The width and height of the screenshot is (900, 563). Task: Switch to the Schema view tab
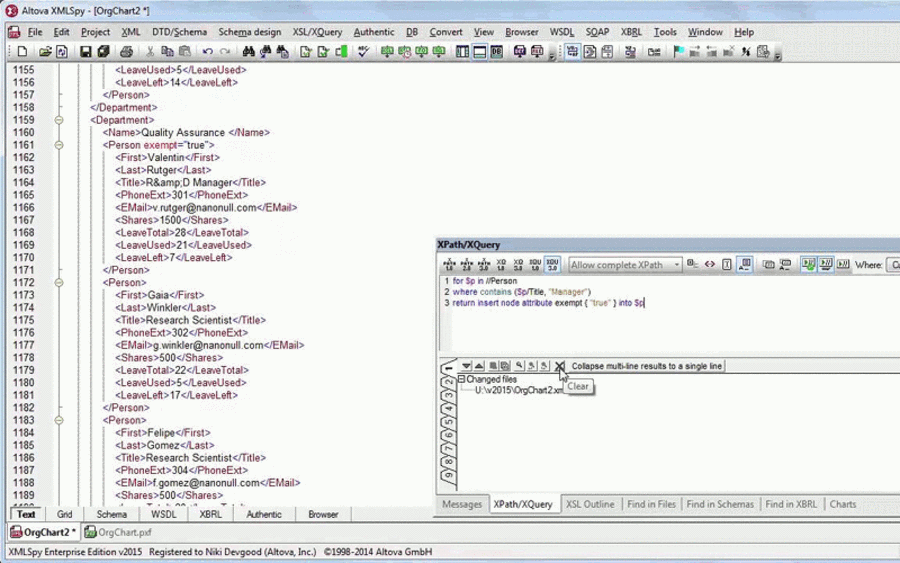coord(111,514)
